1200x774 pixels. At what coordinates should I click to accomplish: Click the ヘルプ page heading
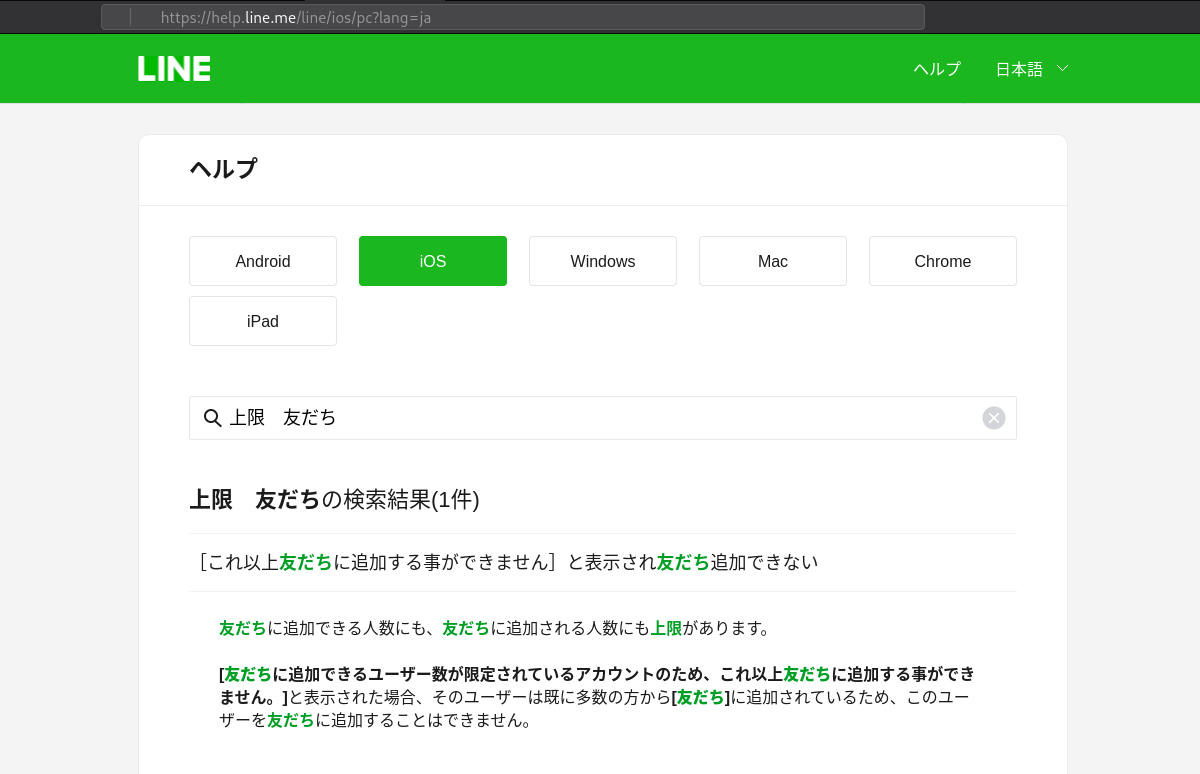[223, 169]
